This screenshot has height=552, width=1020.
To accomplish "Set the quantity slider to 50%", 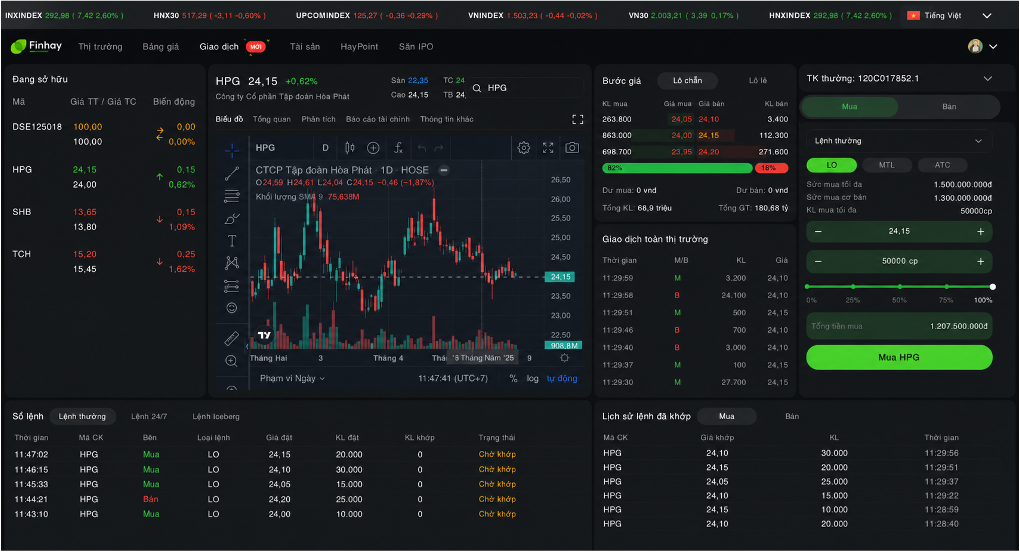I will (x=900, y=287).
